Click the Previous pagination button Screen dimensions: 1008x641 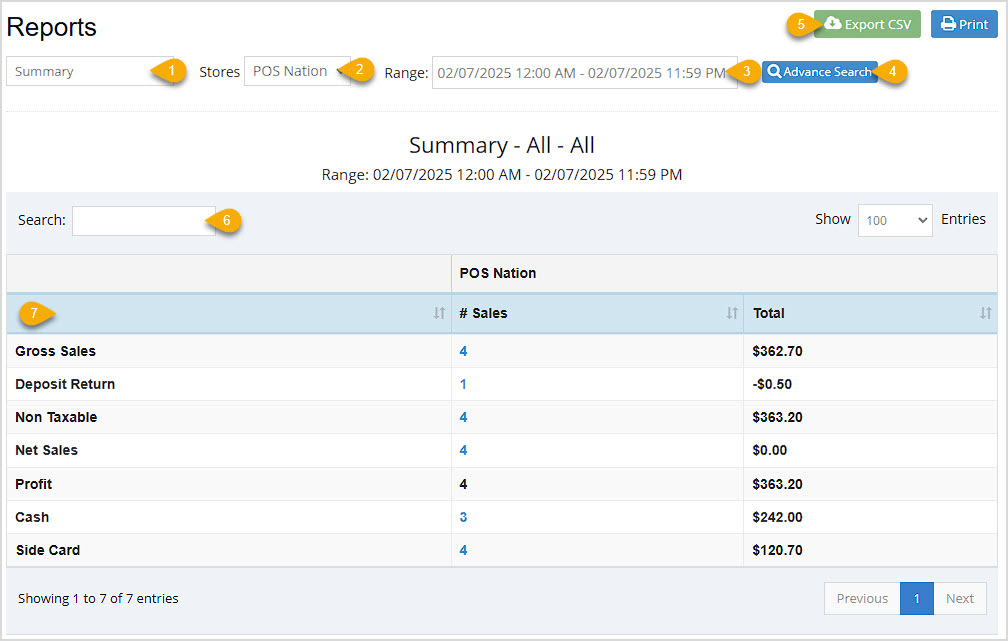coord(861,598)
